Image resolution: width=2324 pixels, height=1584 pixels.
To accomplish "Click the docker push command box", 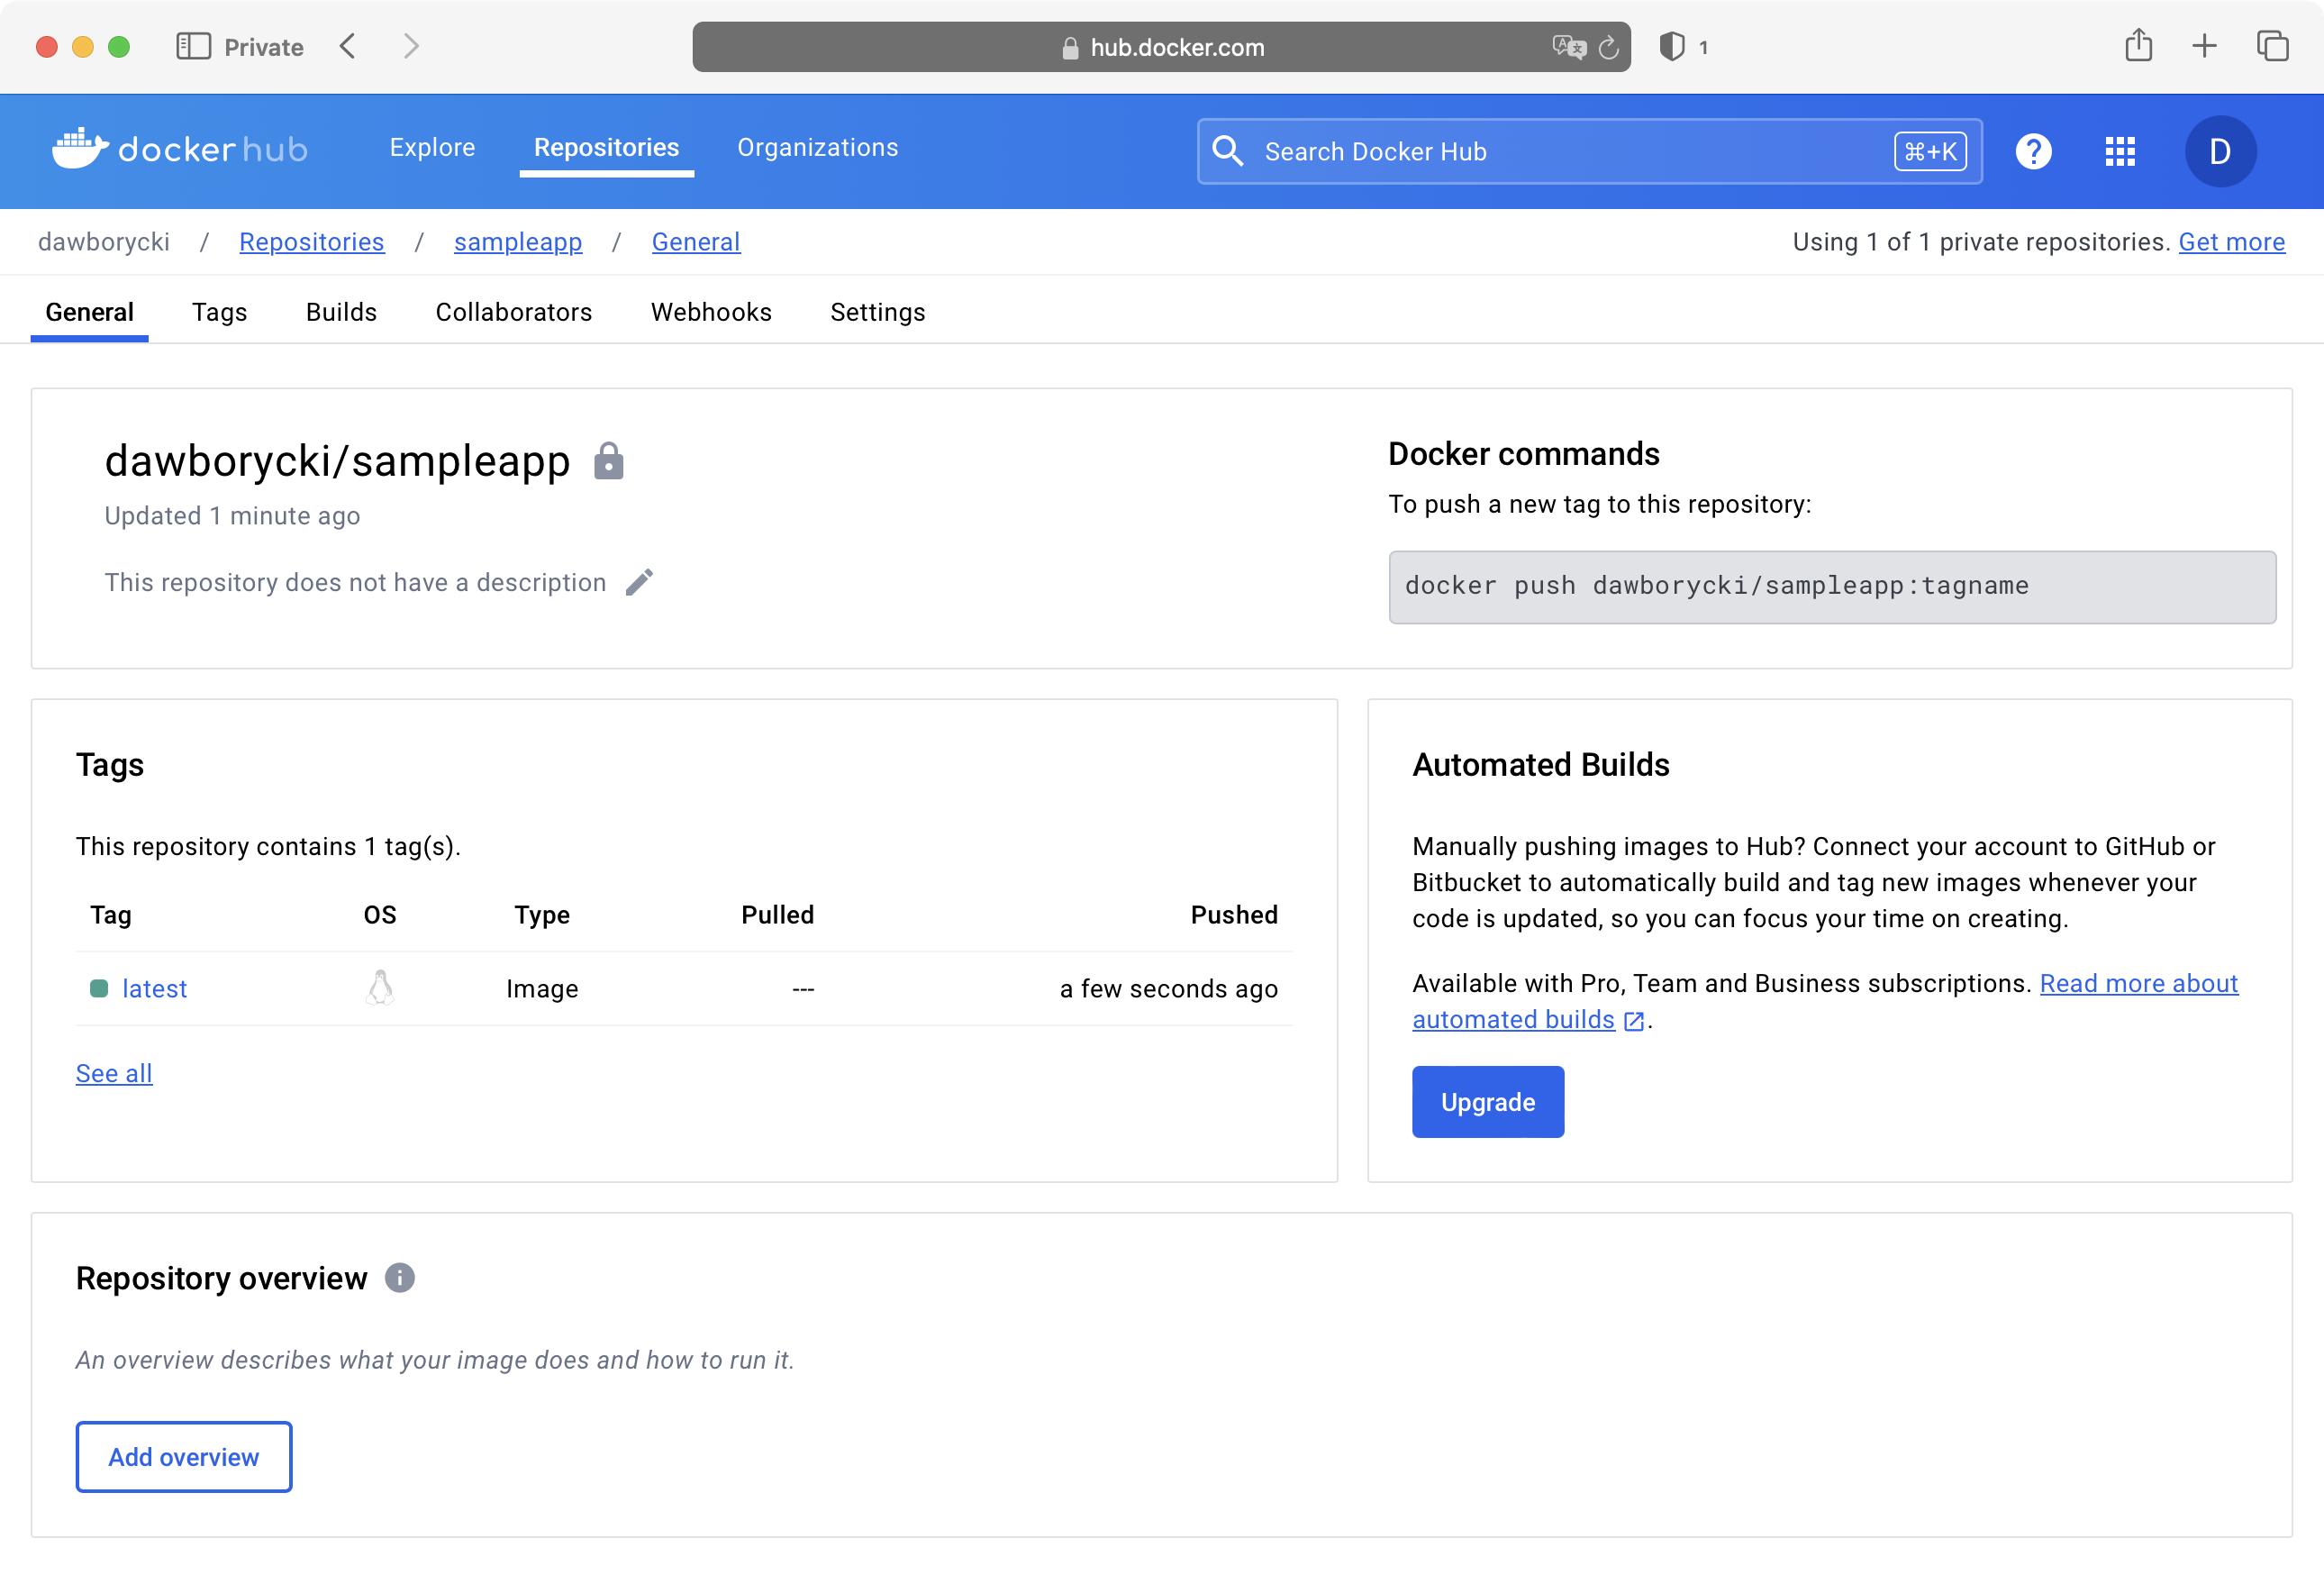I will pyautogui.click(x=1831, y=586).
